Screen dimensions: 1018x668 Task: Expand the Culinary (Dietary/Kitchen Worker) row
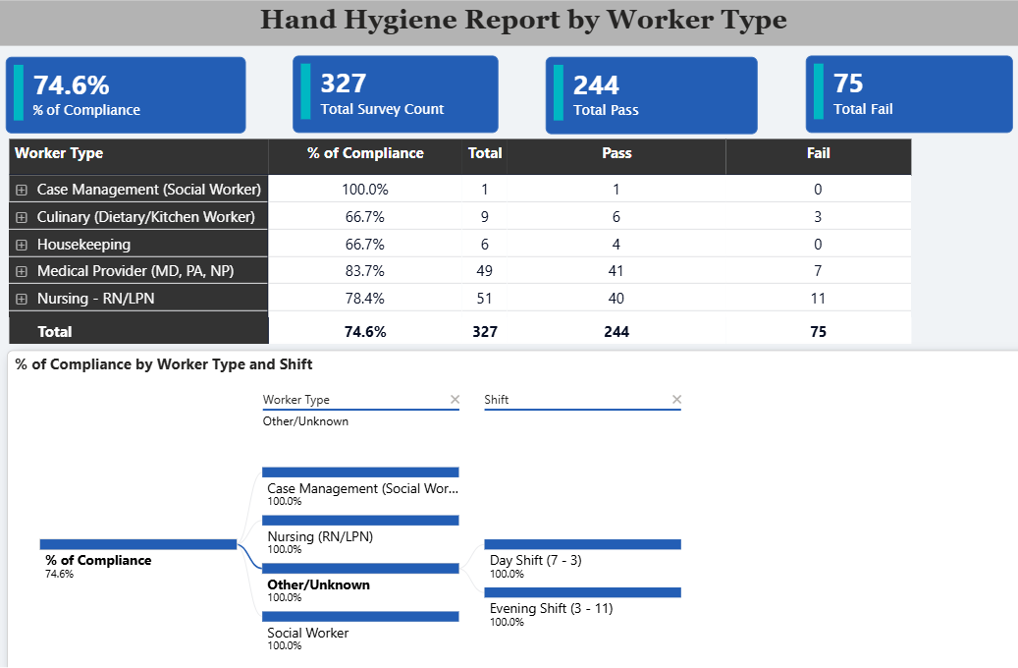coord(21,217)
